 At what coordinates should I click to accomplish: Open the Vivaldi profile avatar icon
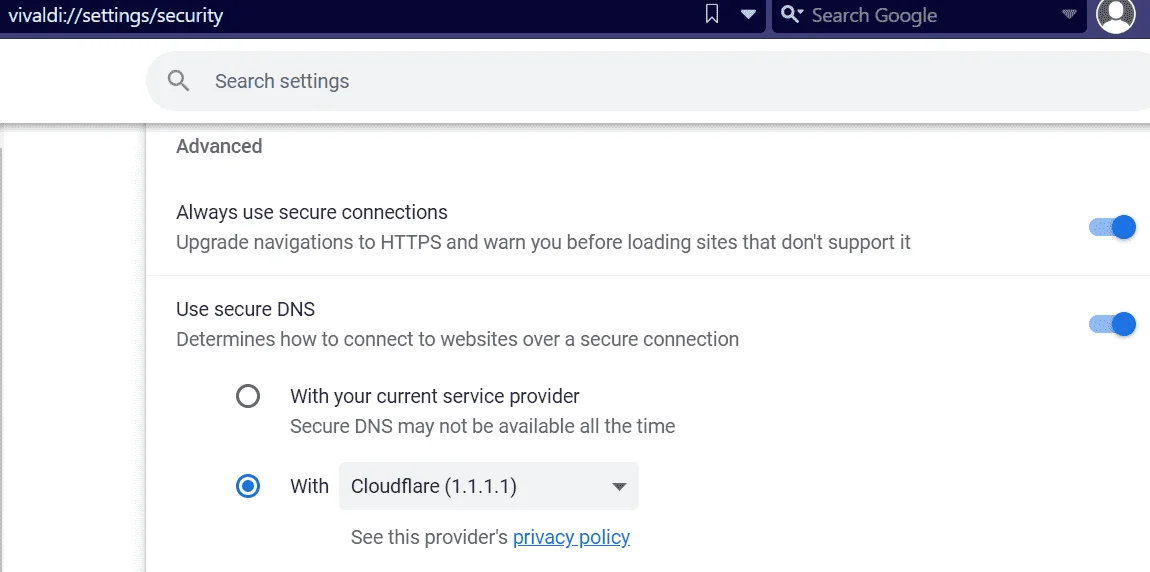[1116, 15]
